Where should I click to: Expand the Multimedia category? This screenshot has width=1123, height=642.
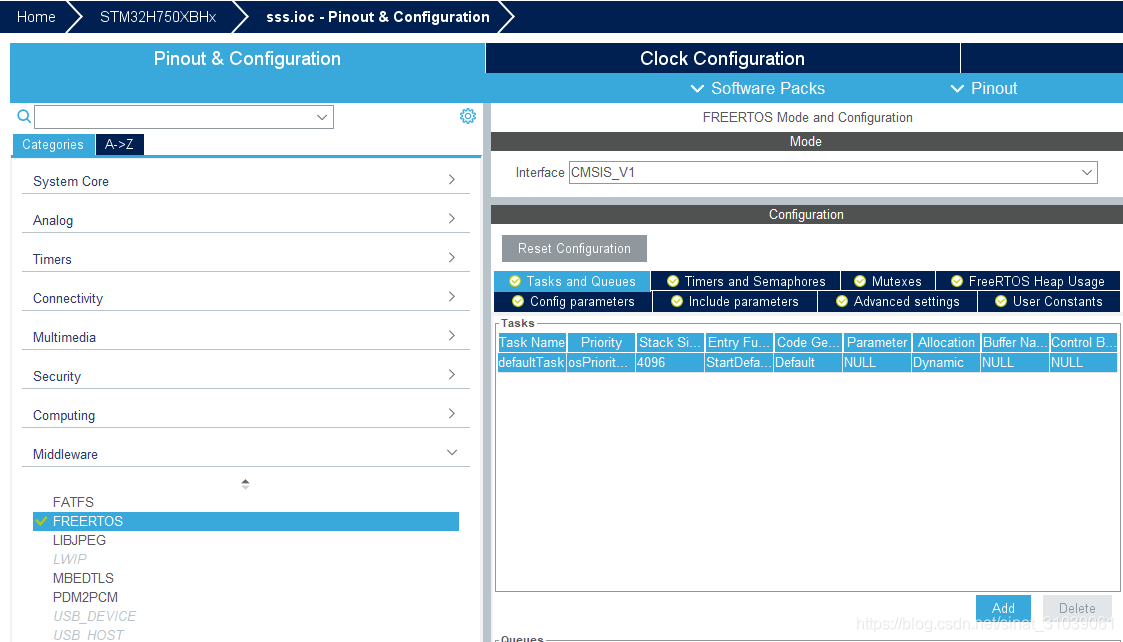tap(245, 337)
